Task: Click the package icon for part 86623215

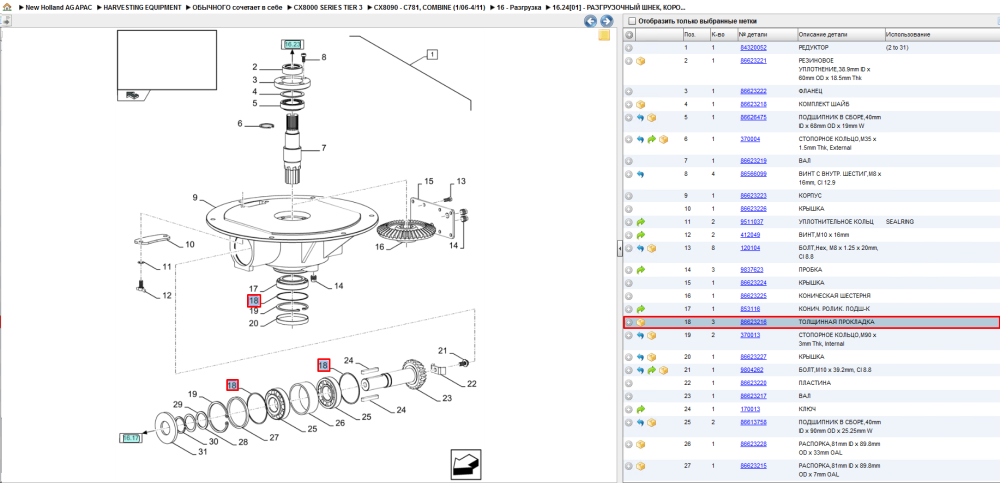Action: point(641,466)
